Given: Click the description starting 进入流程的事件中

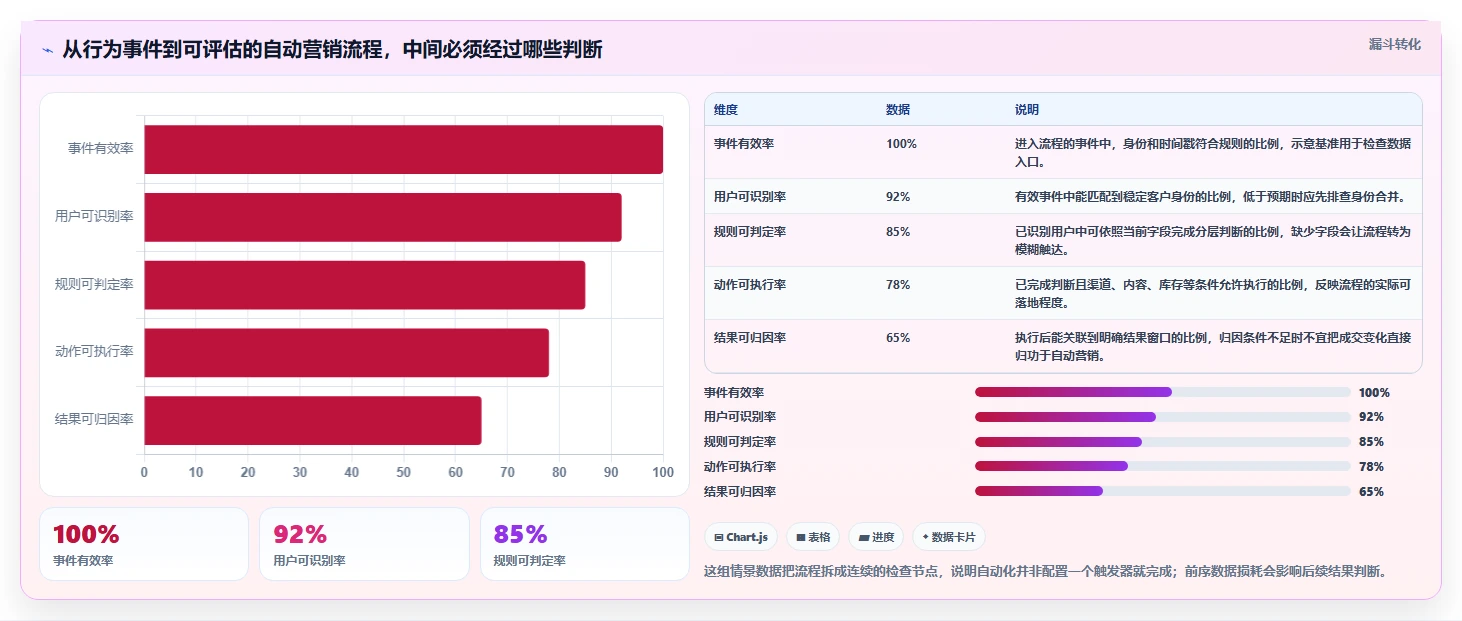Looking at the screenshot, I should [x=1213, y=152].
